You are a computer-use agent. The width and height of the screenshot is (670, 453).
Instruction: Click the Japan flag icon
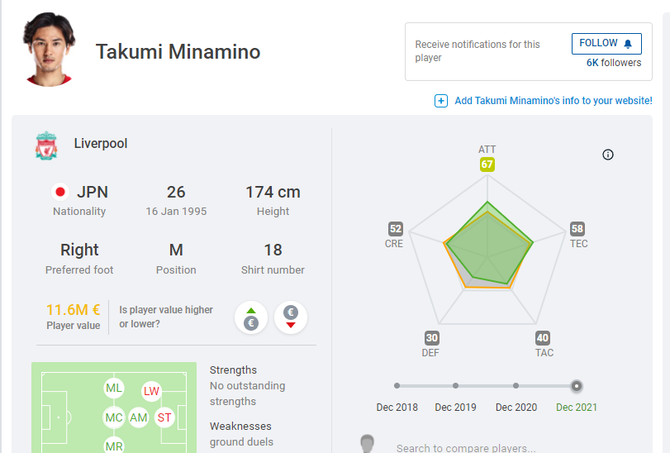[60, 192]
